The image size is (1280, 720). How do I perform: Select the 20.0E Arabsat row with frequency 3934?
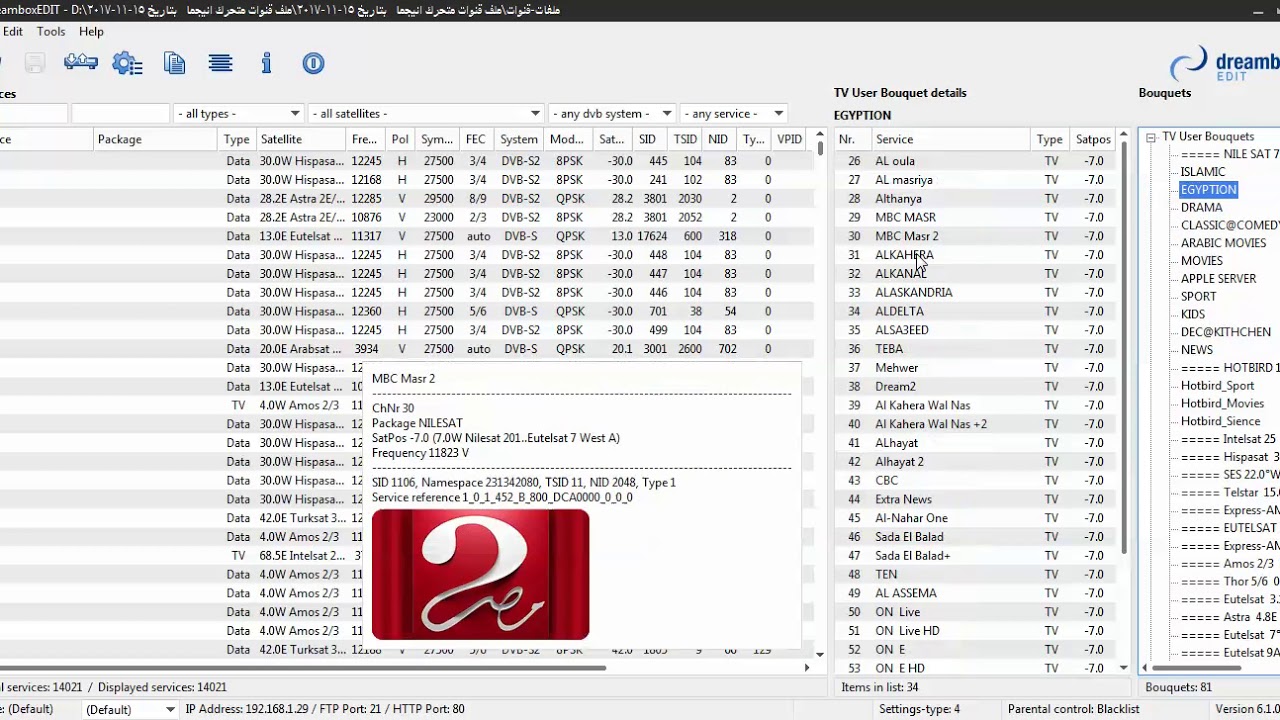pos(405,349)
